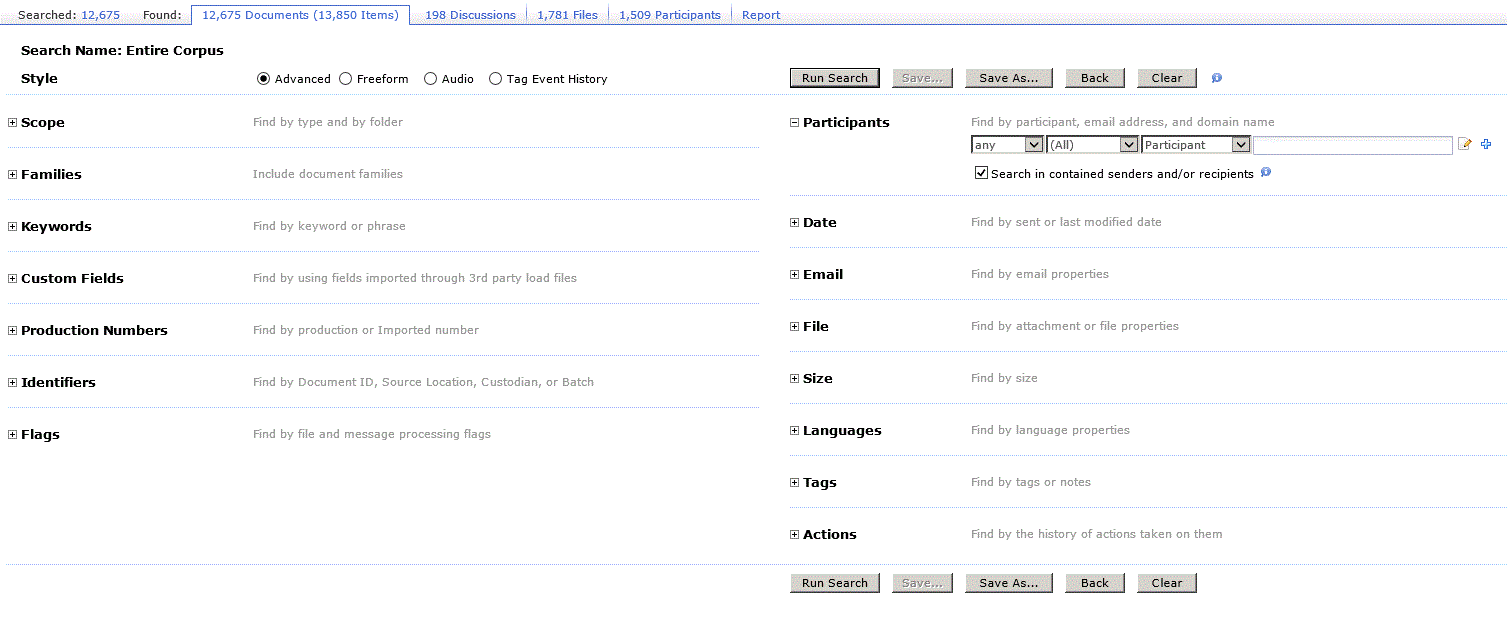Click the help icon beside the Clear button

coord(1217,78)
